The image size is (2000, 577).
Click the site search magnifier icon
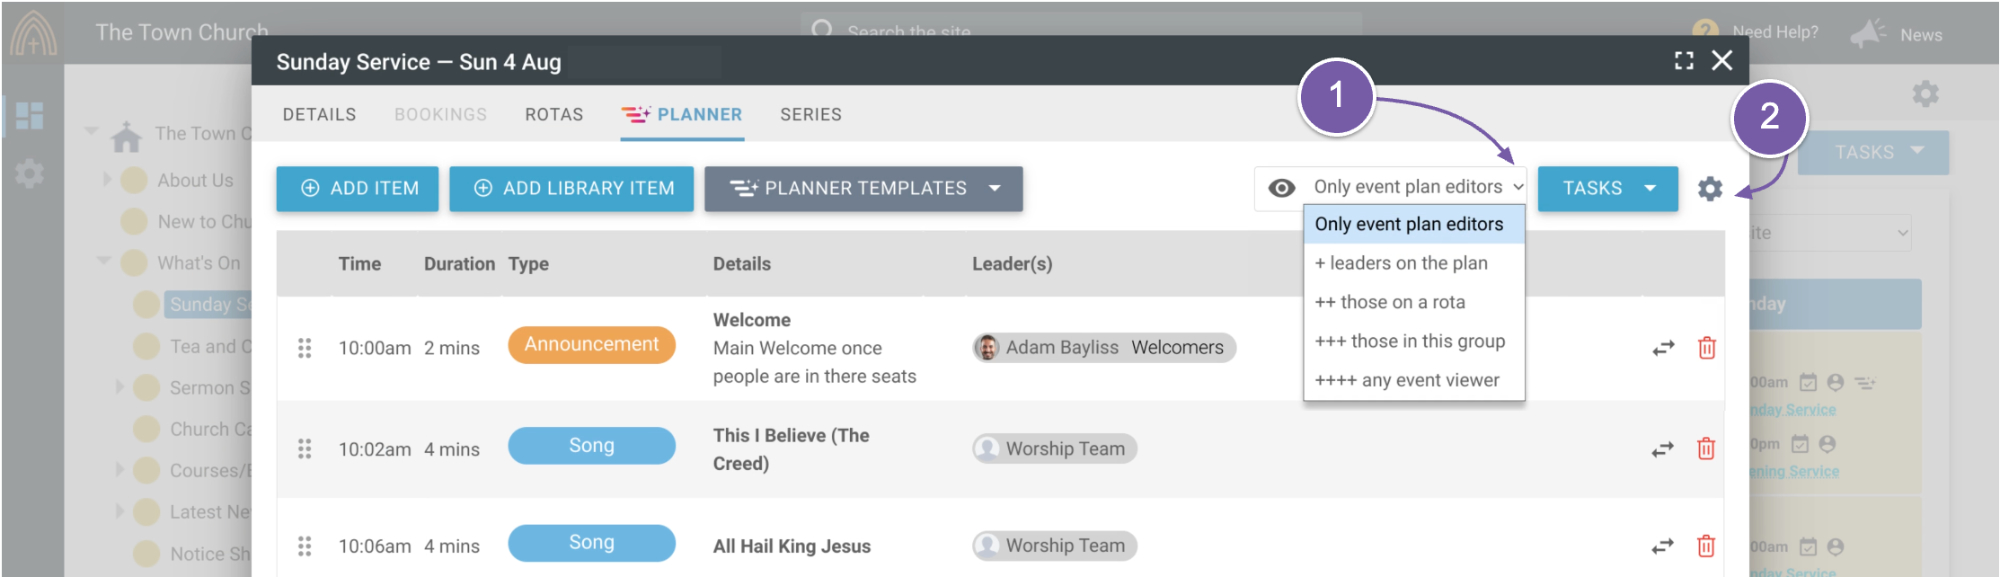coord(822,29)
